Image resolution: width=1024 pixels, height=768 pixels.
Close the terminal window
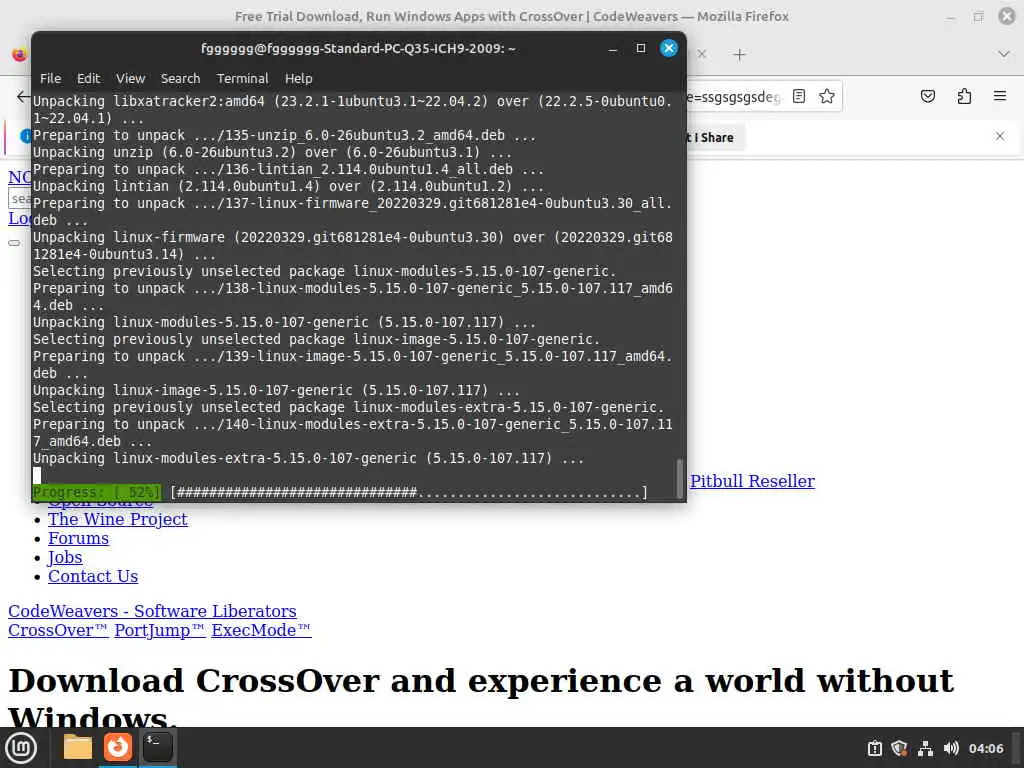coord(669,48)
